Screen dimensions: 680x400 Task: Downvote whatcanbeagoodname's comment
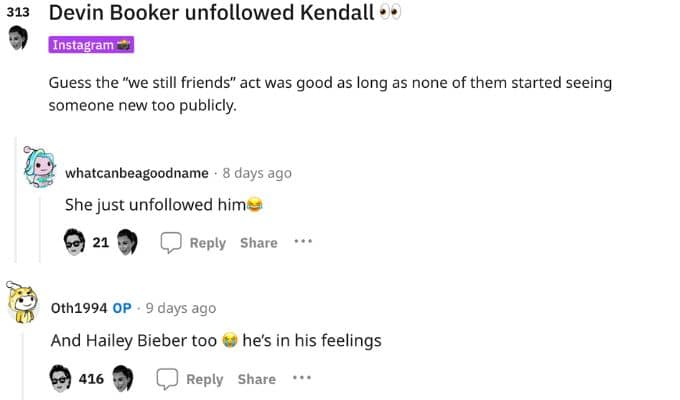coord(127,243)
